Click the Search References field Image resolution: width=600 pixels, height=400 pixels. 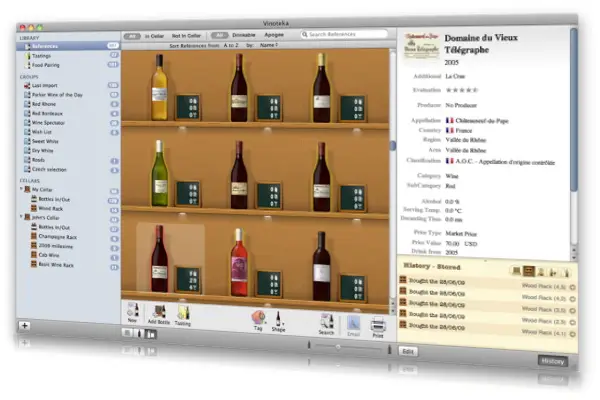click(x=344, y=34)
